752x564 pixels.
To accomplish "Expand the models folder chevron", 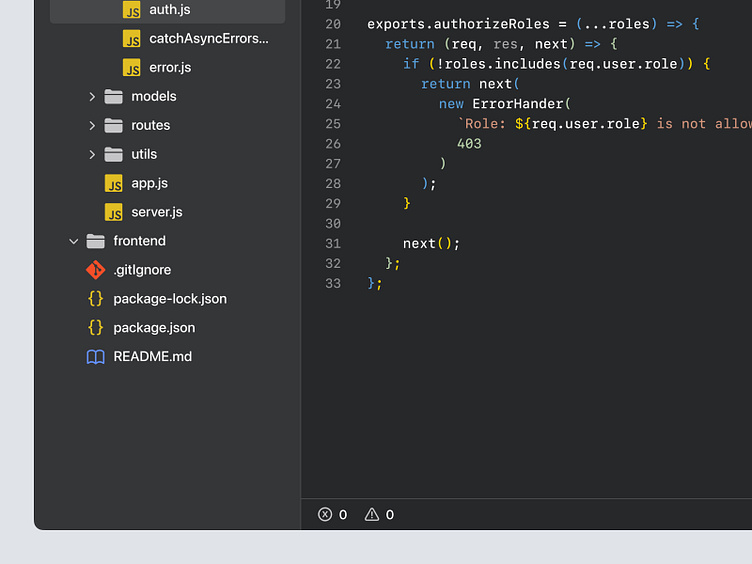I will pos(92,97).
